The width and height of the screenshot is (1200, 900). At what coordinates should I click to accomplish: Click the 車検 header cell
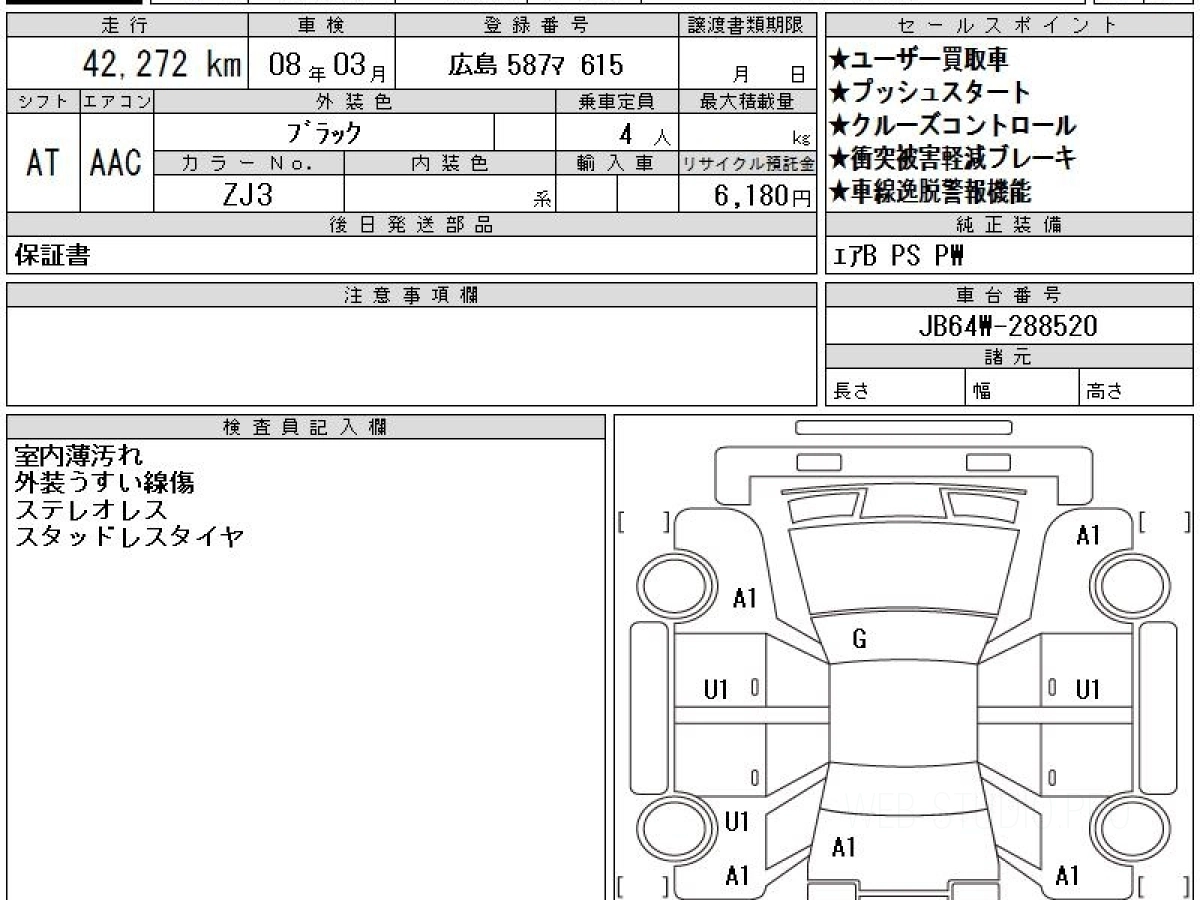click(321, 26)
